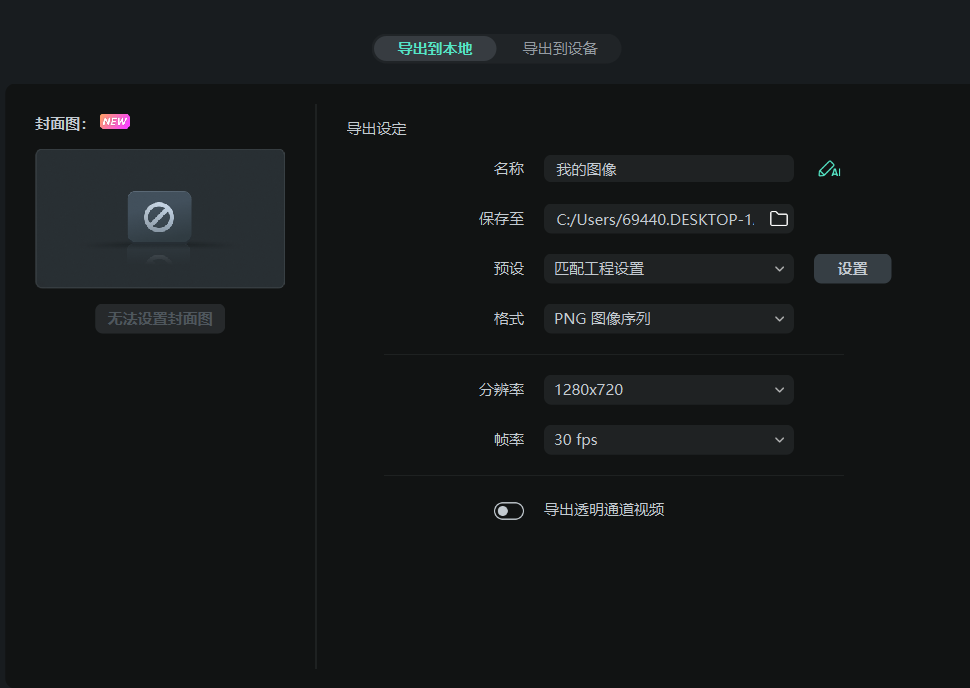The image size is (970, 688).
Task: Click the prohibited-sign cover placeholder icon
Action: click(160, 215)
